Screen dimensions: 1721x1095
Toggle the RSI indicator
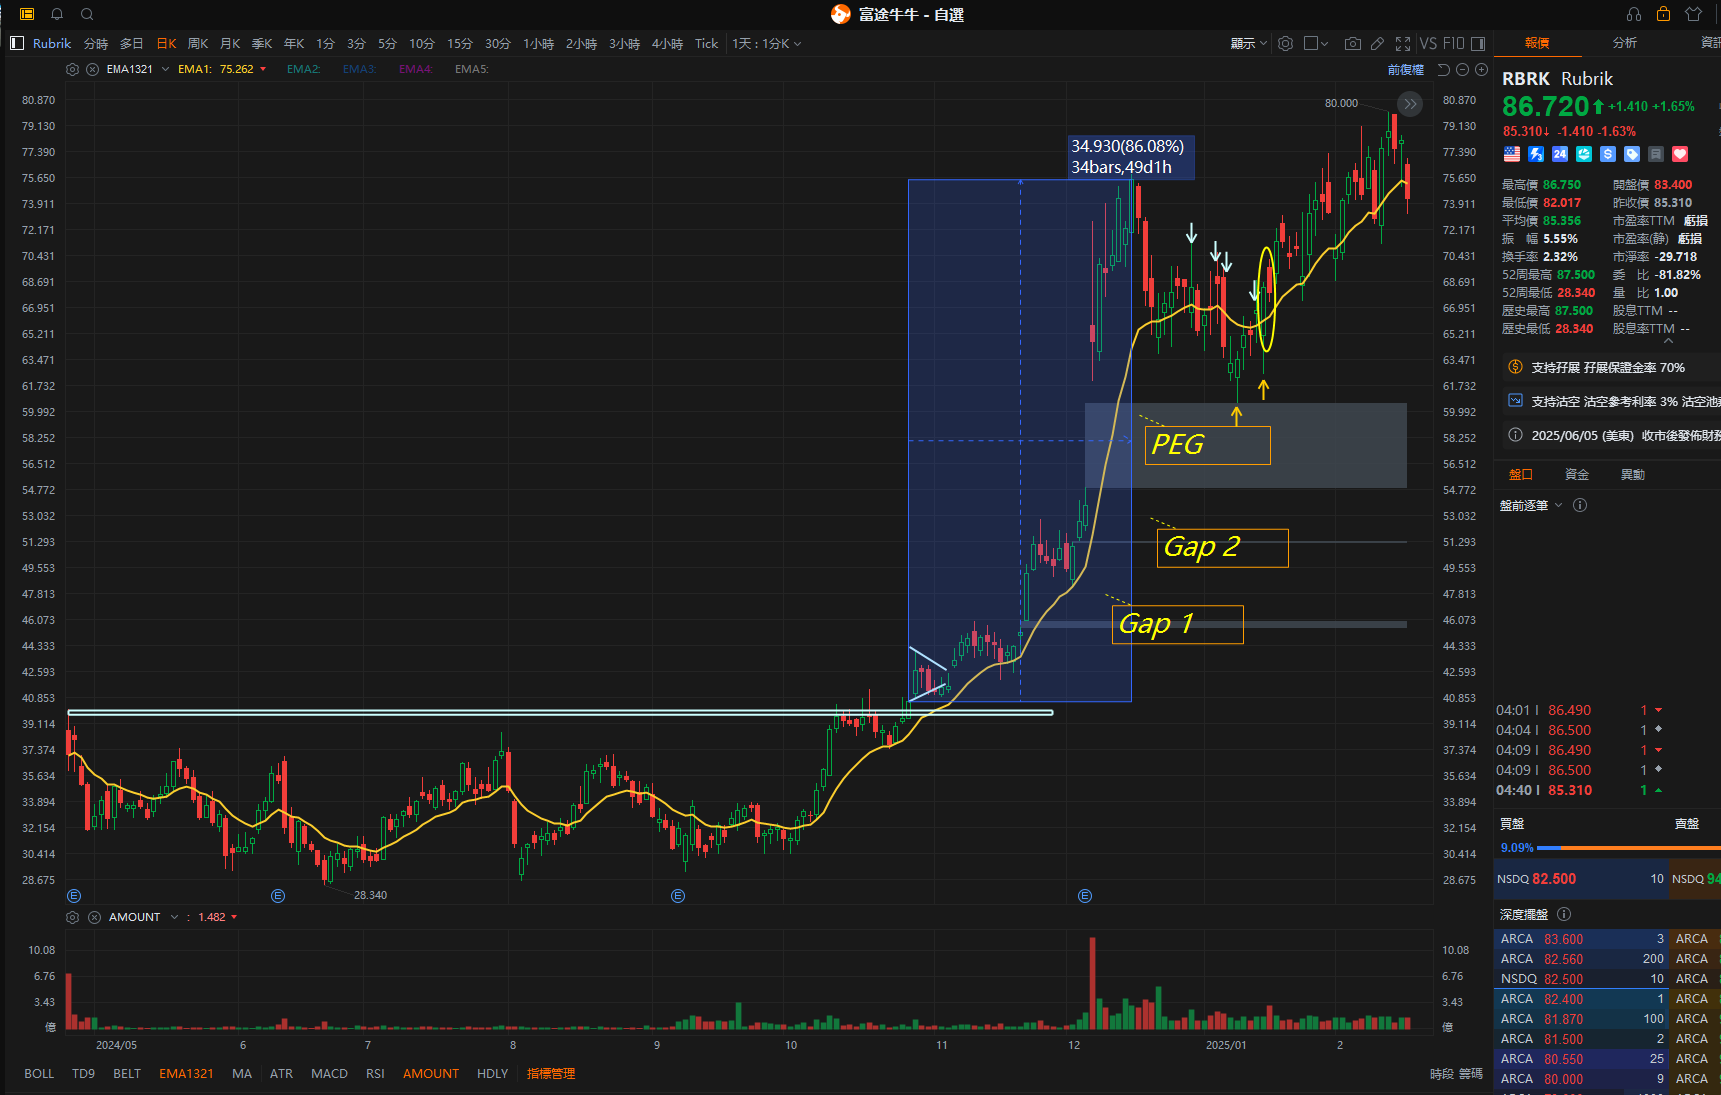click(375, 1073)
